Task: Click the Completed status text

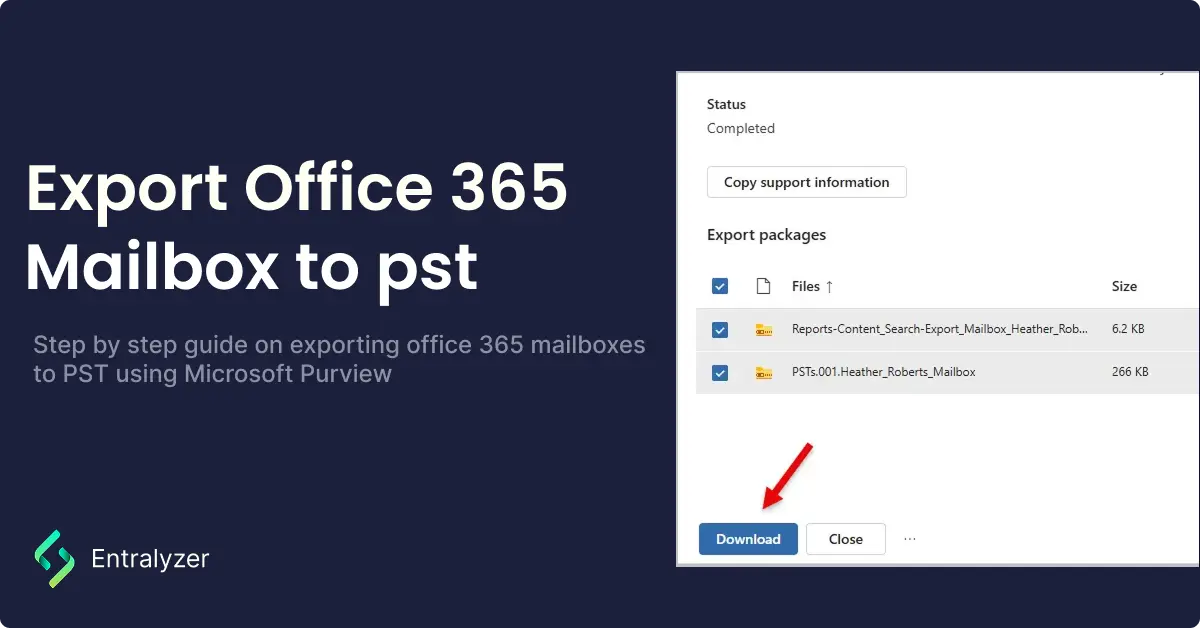Action: pos(741,128)
